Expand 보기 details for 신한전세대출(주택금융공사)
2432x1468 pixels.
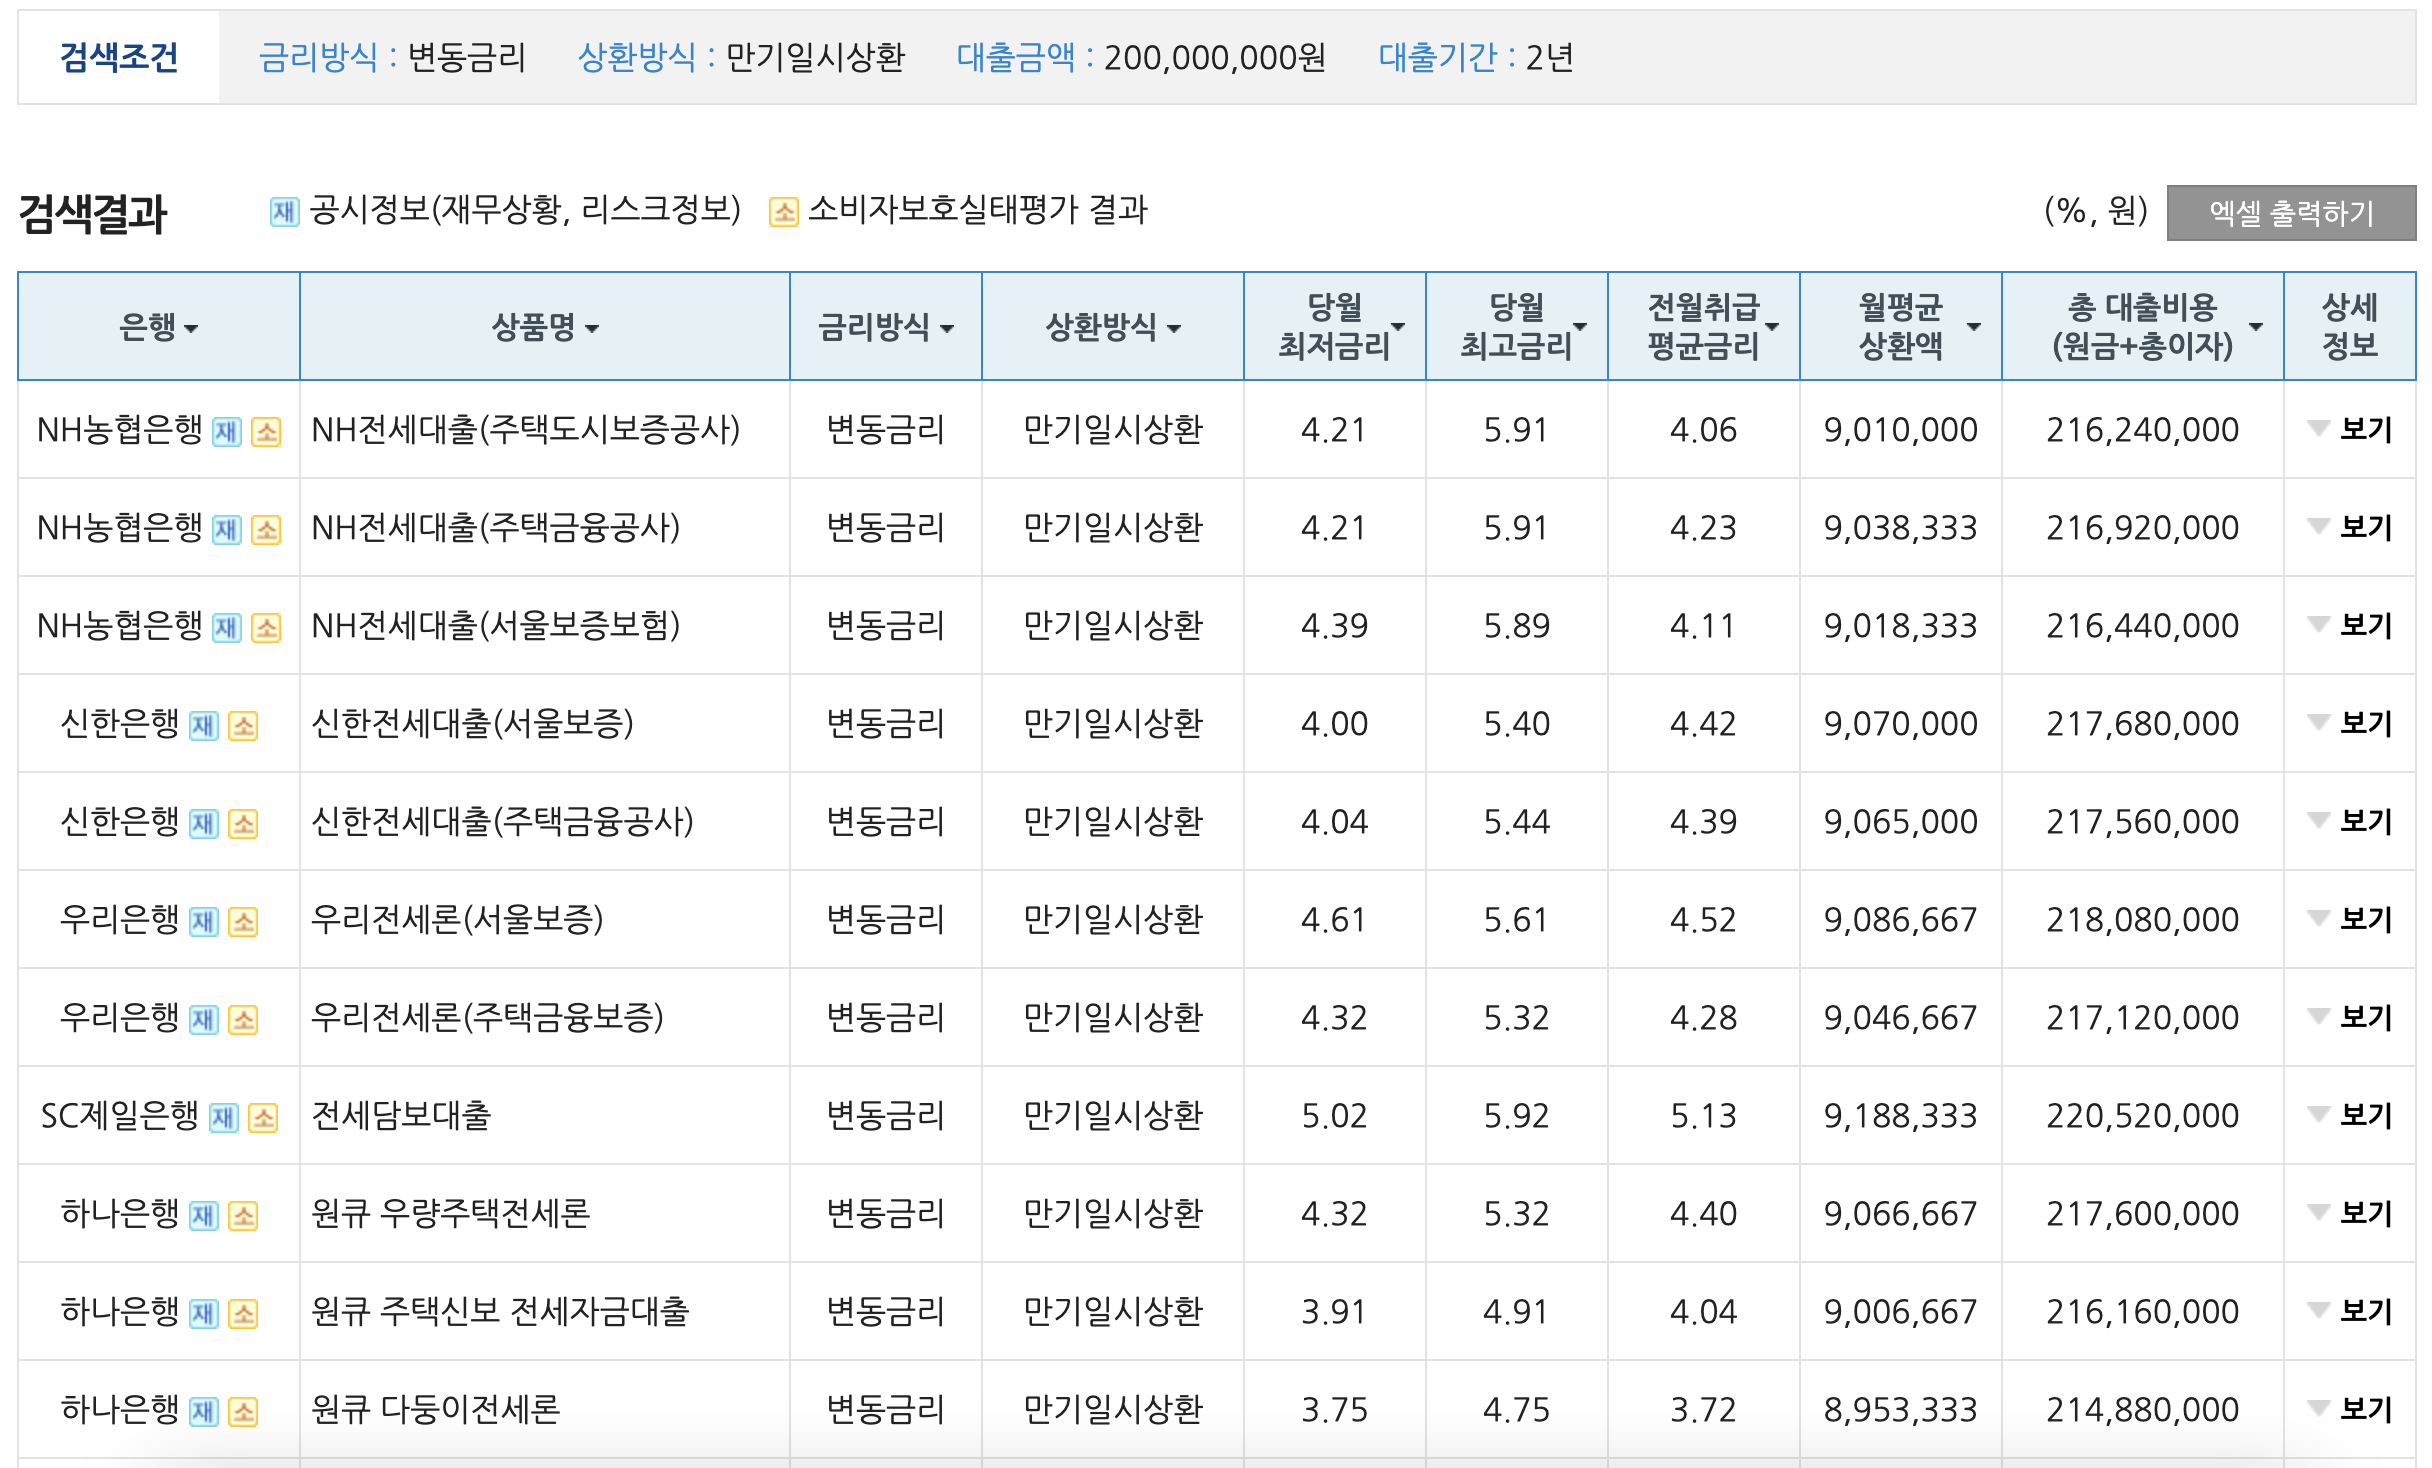click(x=2350, y=822)
